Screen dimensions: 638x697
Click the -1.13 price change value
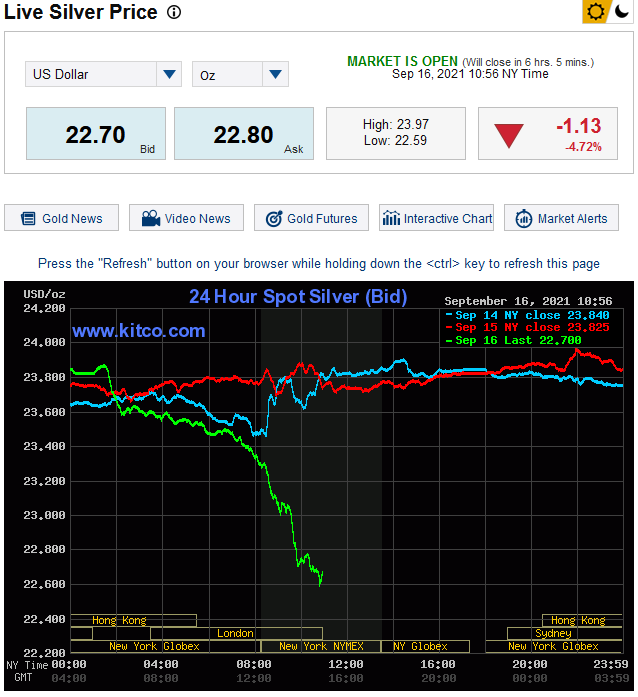coord(579,126)
